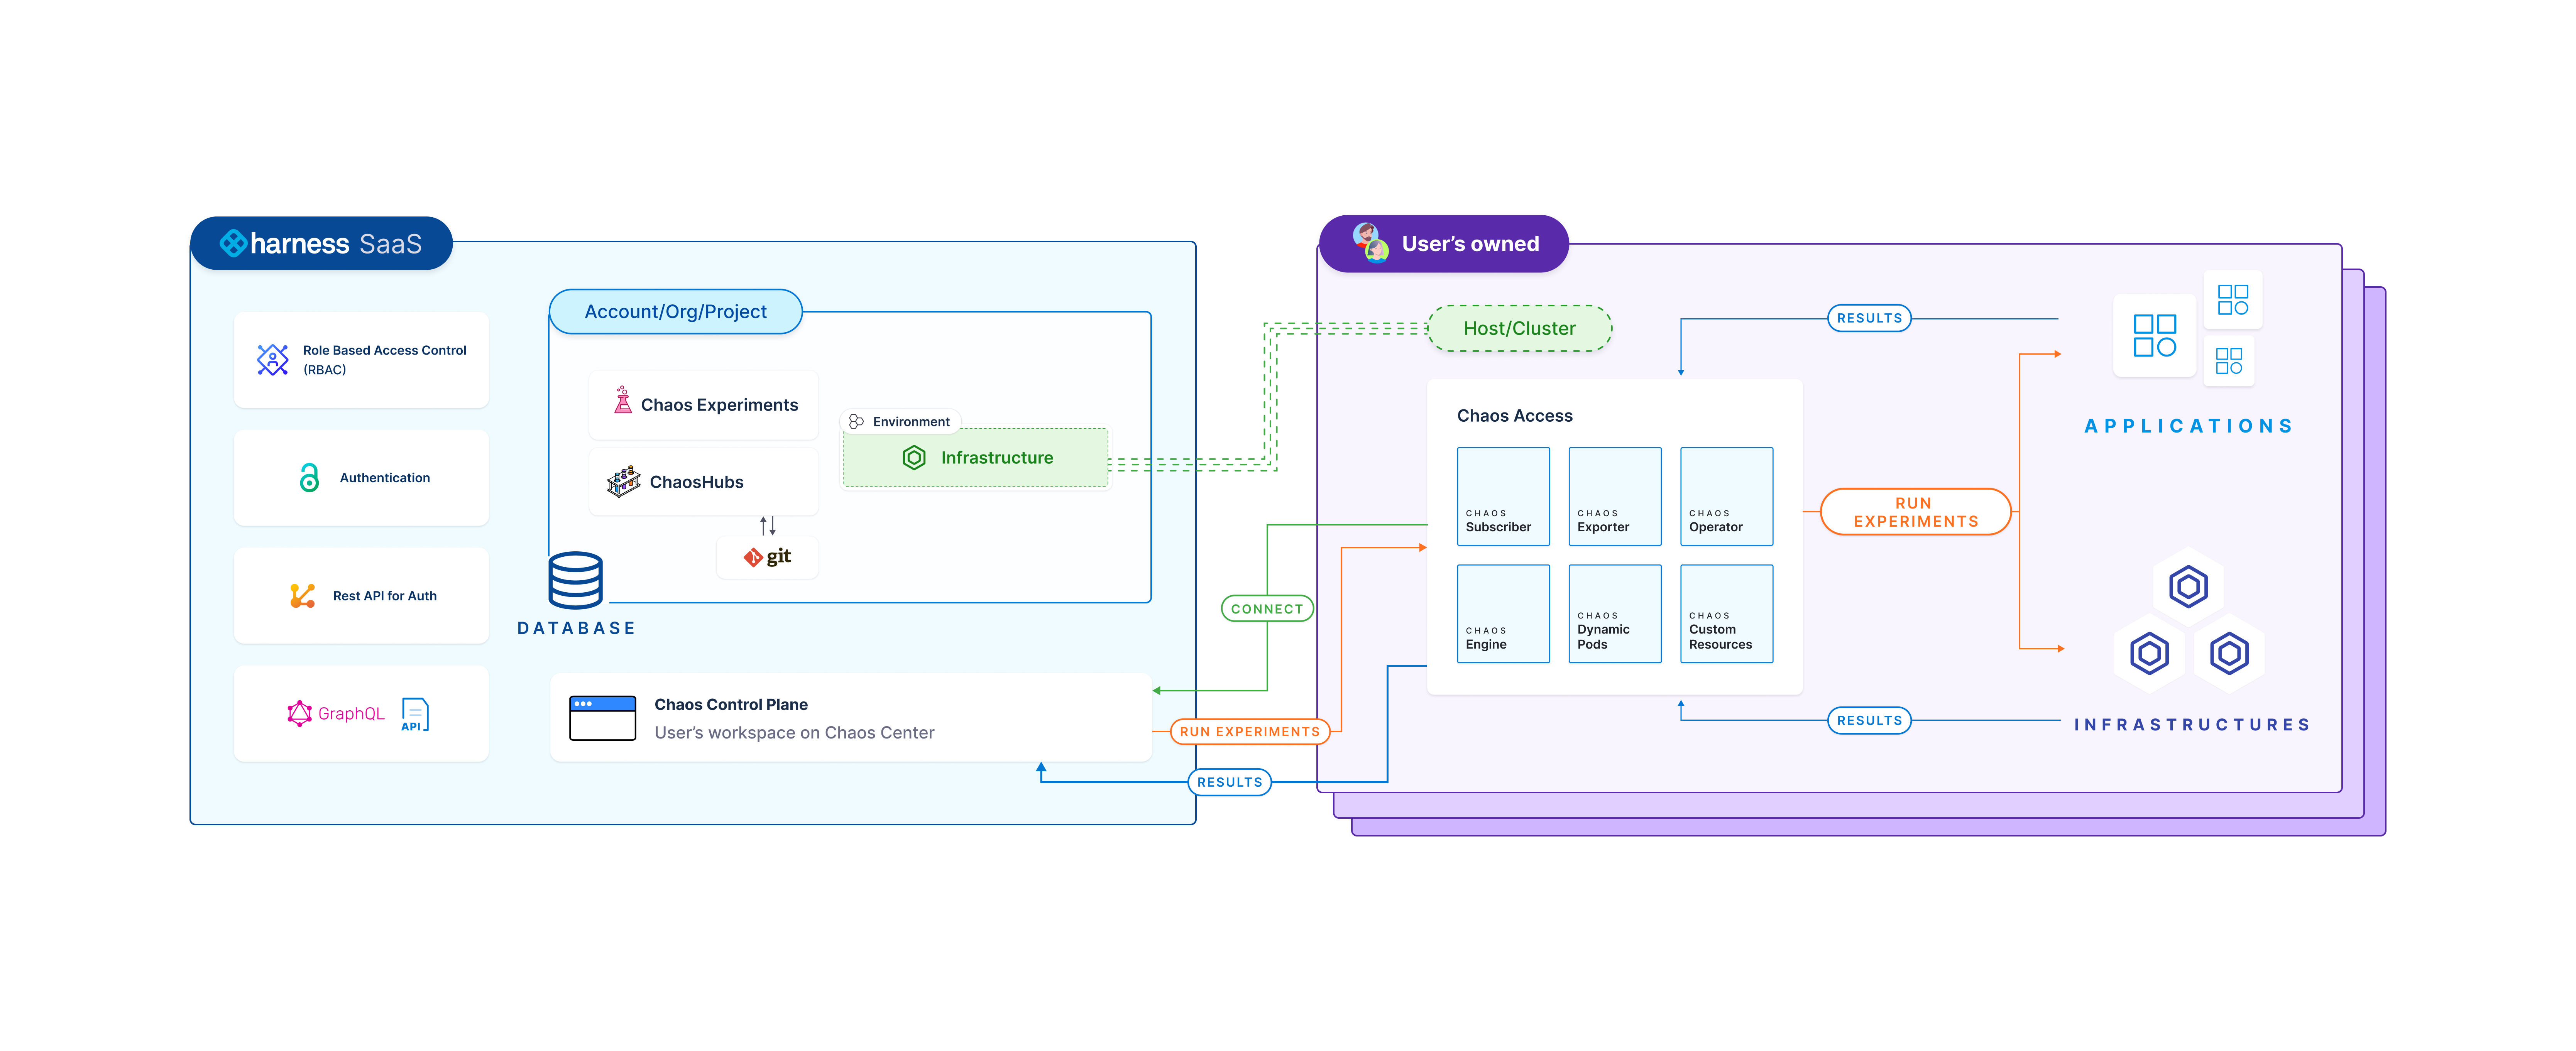
Task: Click the Infrastructure green box
Action: coord(975,458)
